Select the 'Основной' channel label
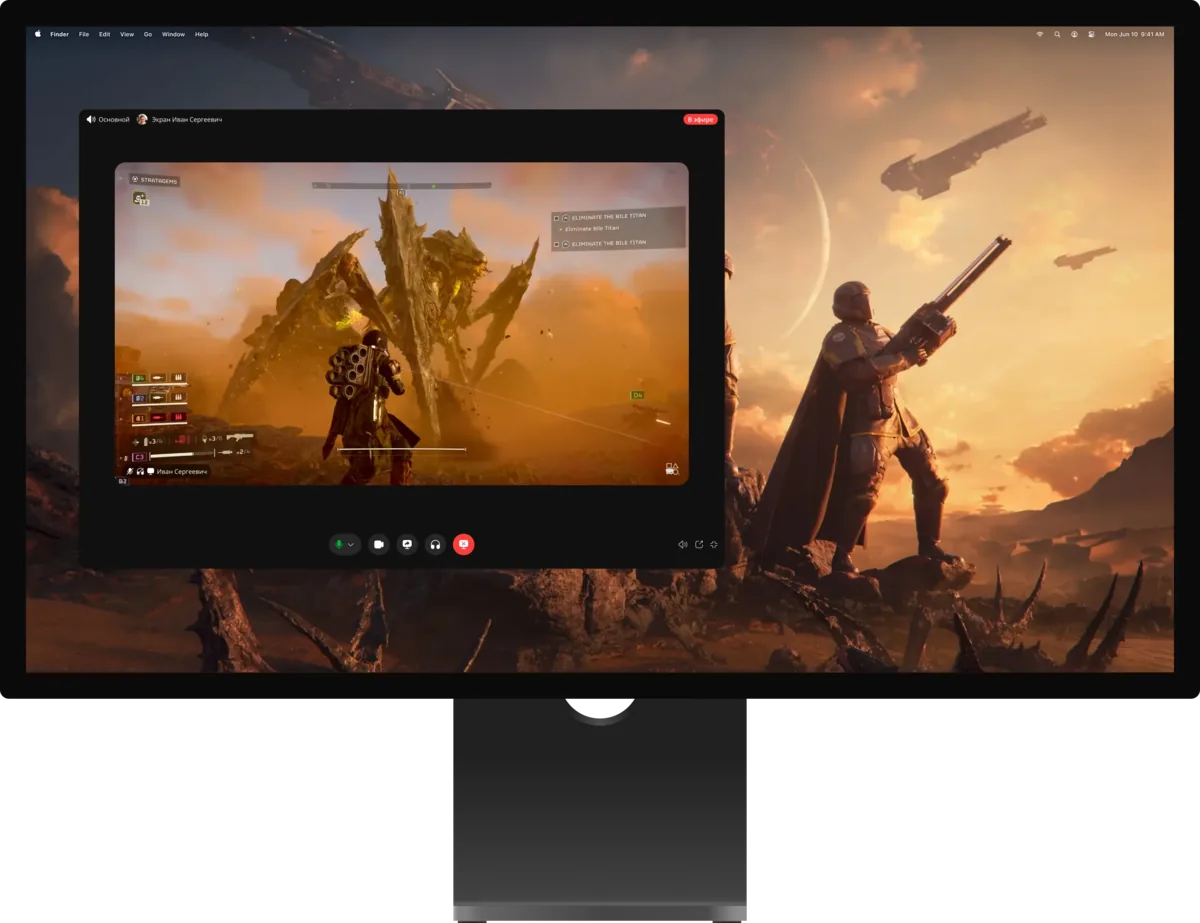The height and width of the screenshot is (923, 1200). point(114,119)
